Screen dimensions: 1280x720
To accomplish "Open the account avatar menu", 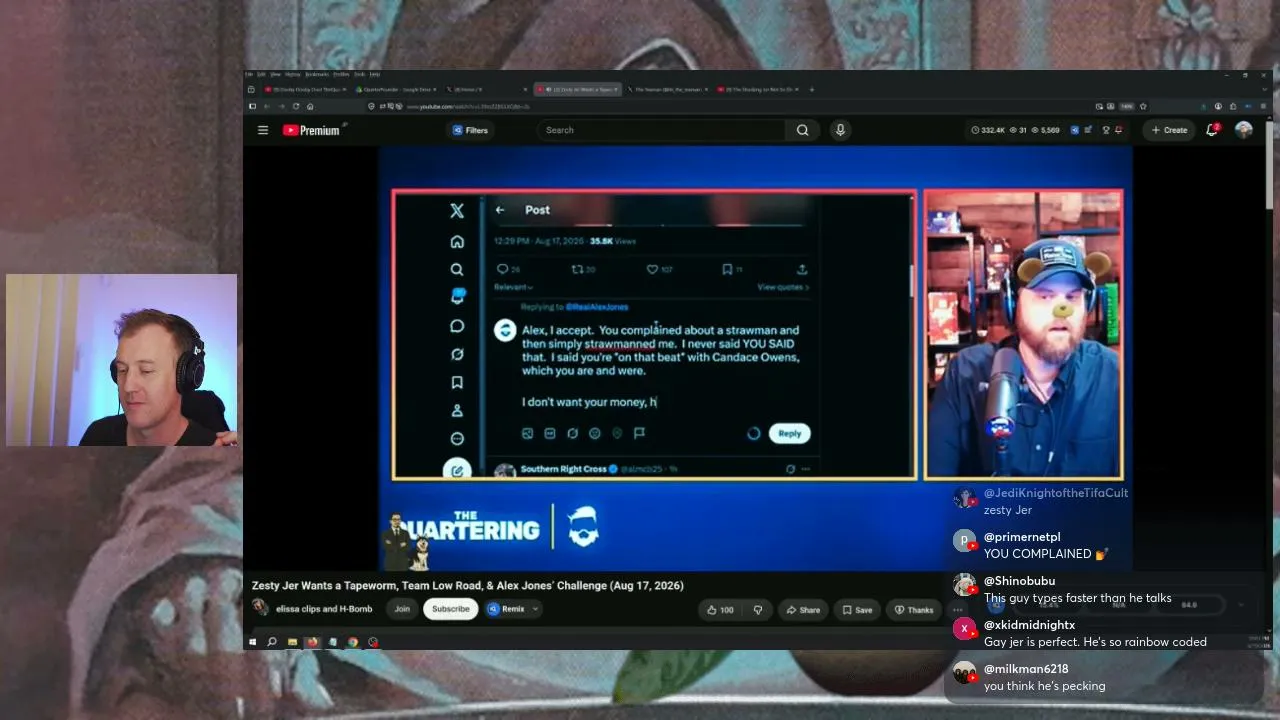I will tap(1244, 130).
